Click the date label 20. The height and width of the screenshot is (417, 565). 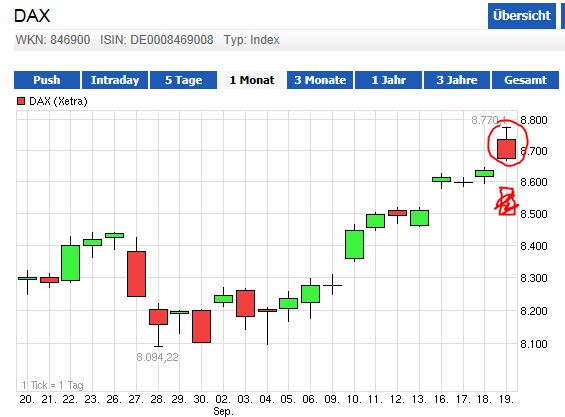27,399
